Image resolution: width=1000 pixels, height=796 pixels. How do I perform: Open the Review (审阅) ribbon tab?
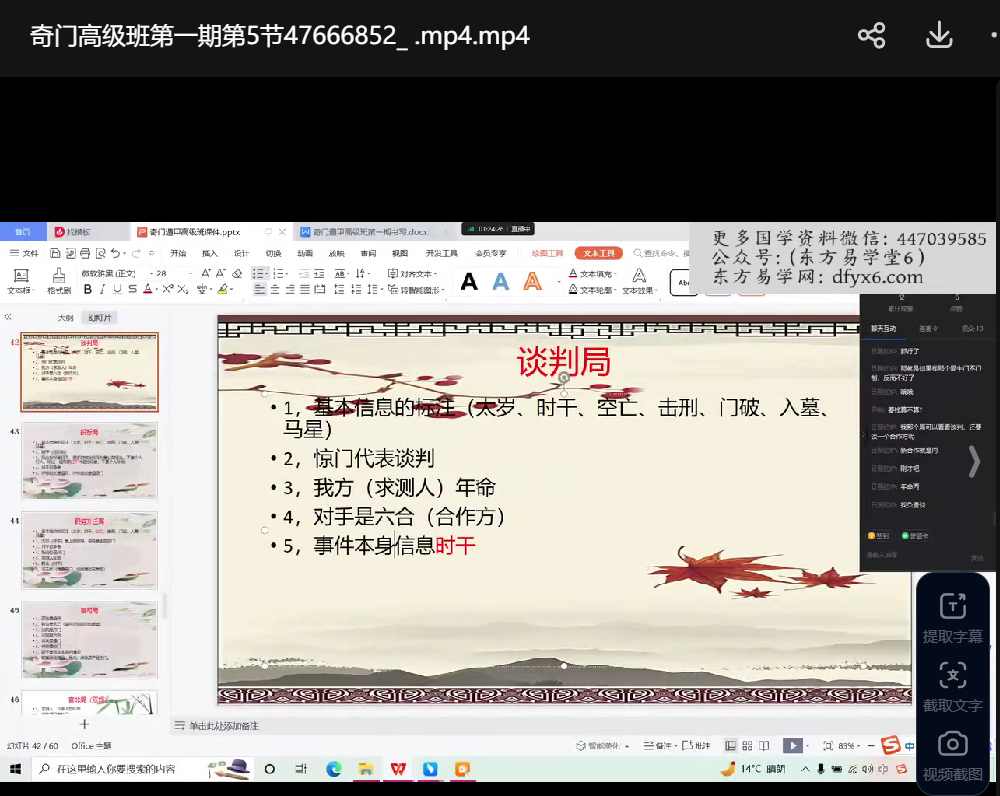tap(368, 253)
